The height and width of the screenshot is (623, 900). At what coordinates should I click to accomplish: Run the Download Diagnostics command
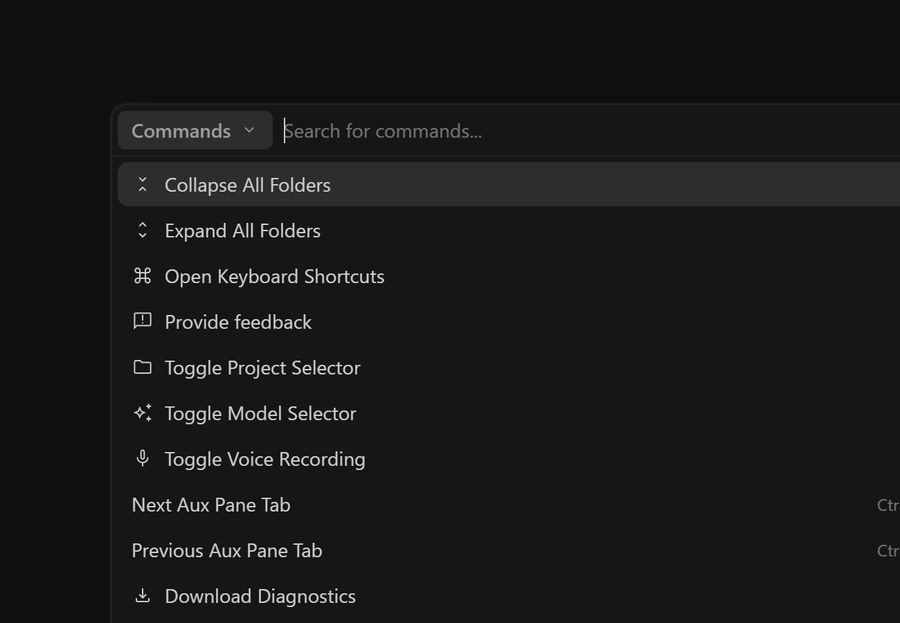pos(509,596)
